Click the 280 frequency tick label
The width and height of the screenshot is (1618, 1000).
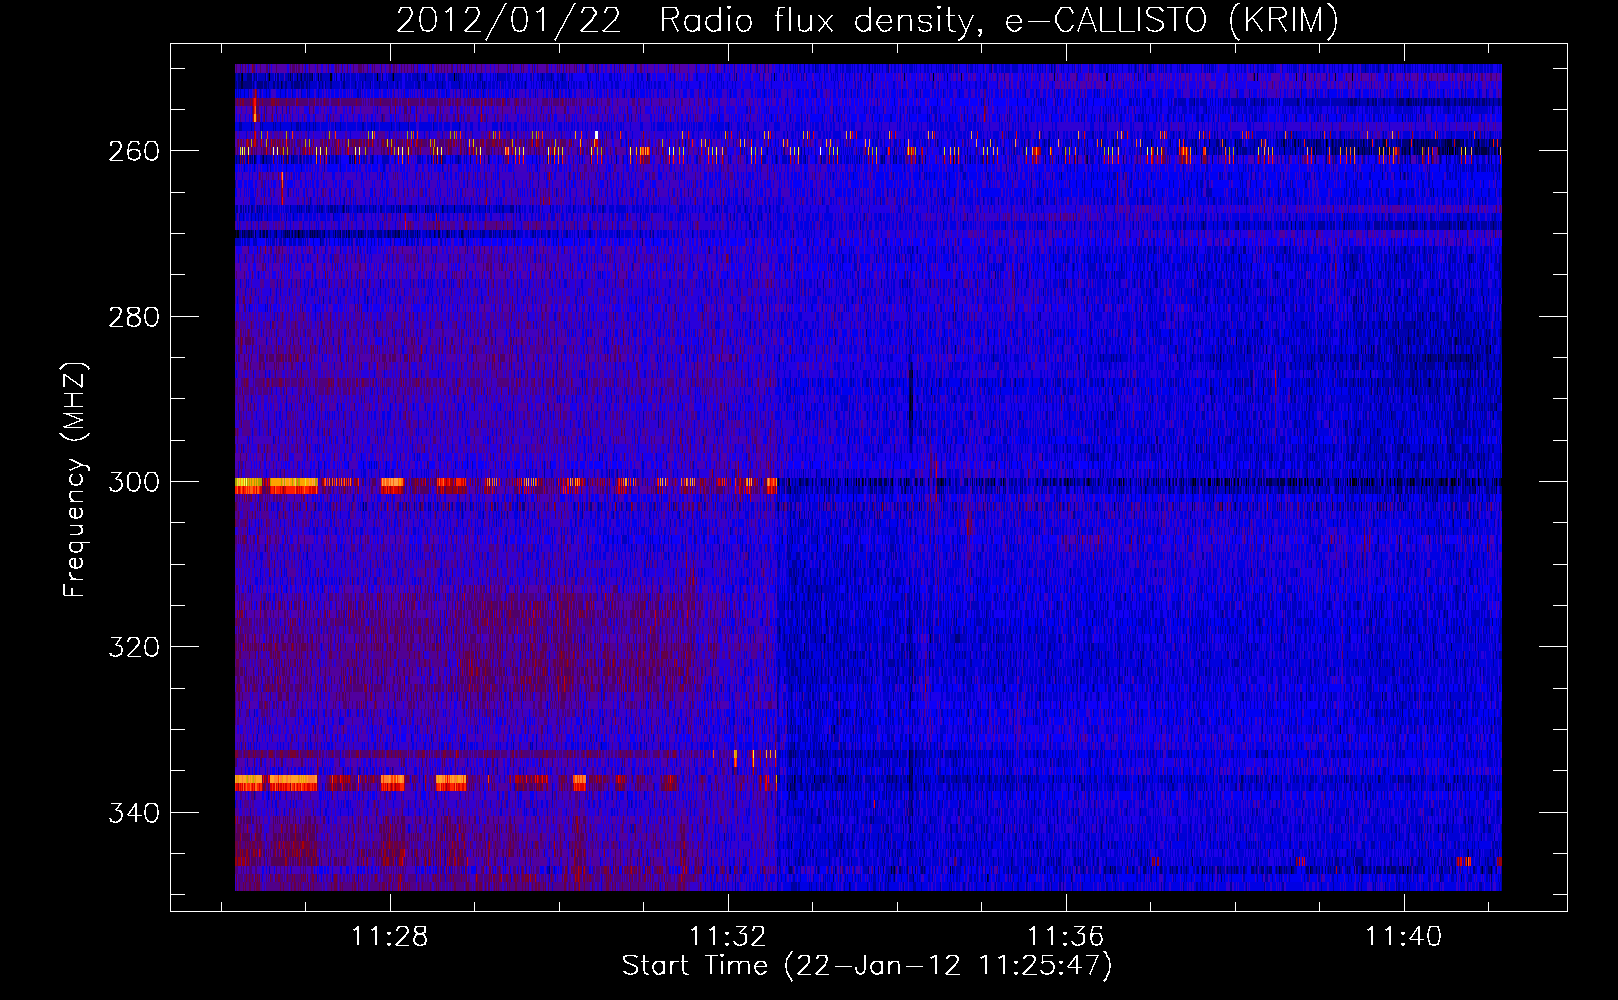point(133,317)
